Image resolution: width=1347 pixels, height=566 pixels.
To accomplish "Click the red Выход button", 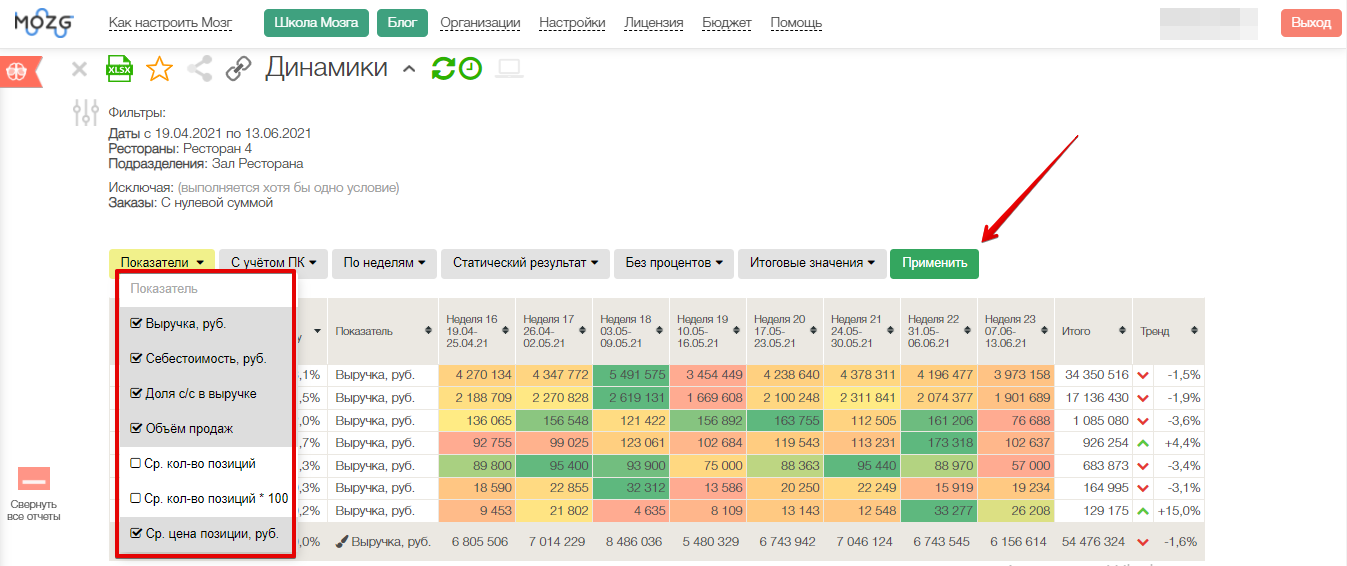I will pos(1310,23).
